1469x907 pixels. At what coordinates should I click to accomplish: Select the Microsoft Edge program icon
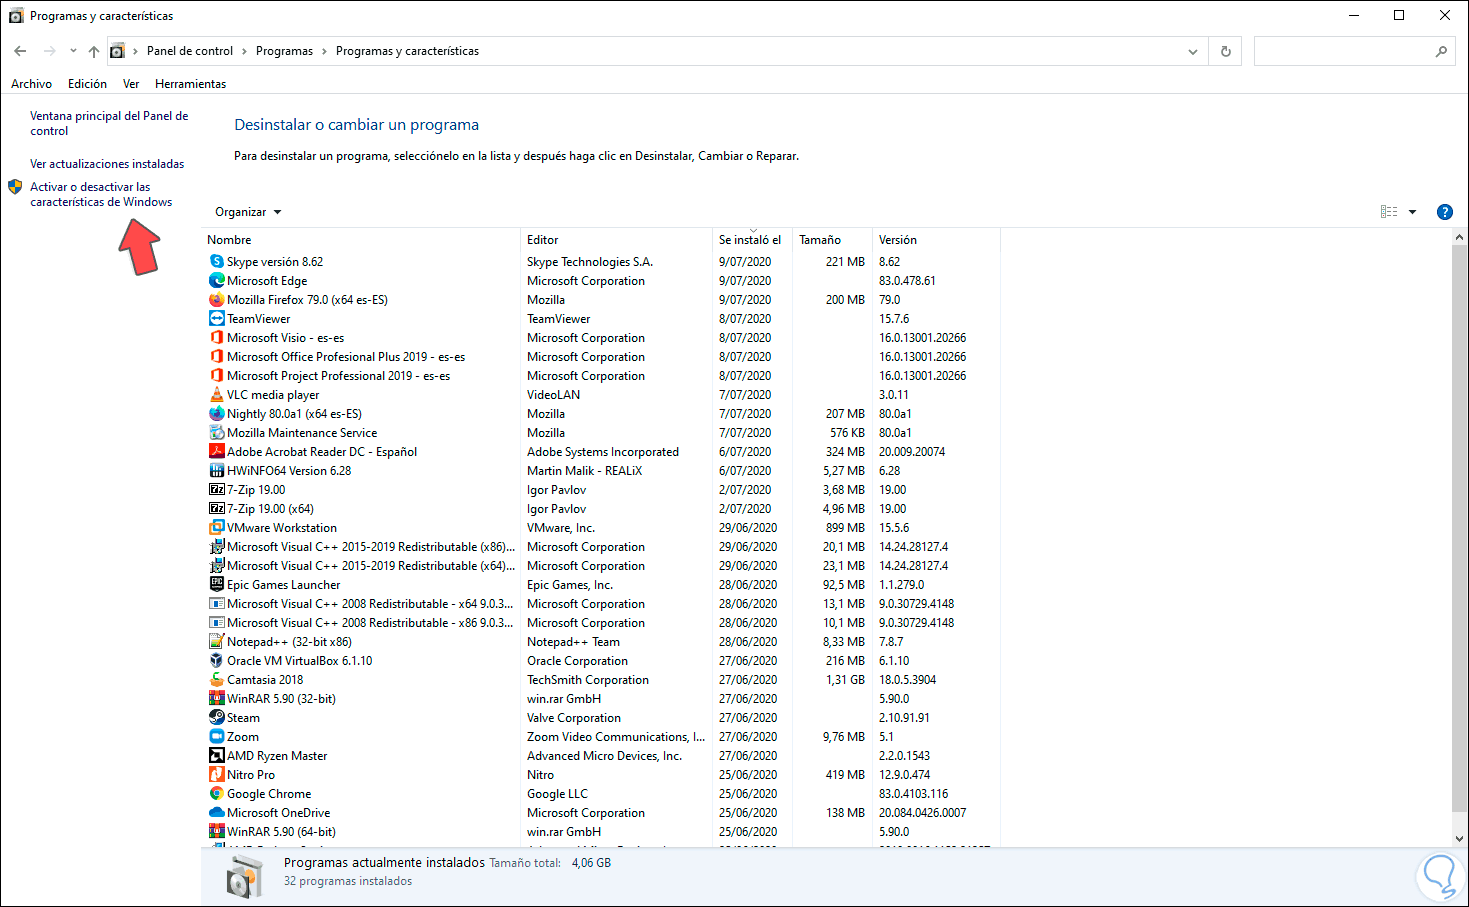[217, 281]
